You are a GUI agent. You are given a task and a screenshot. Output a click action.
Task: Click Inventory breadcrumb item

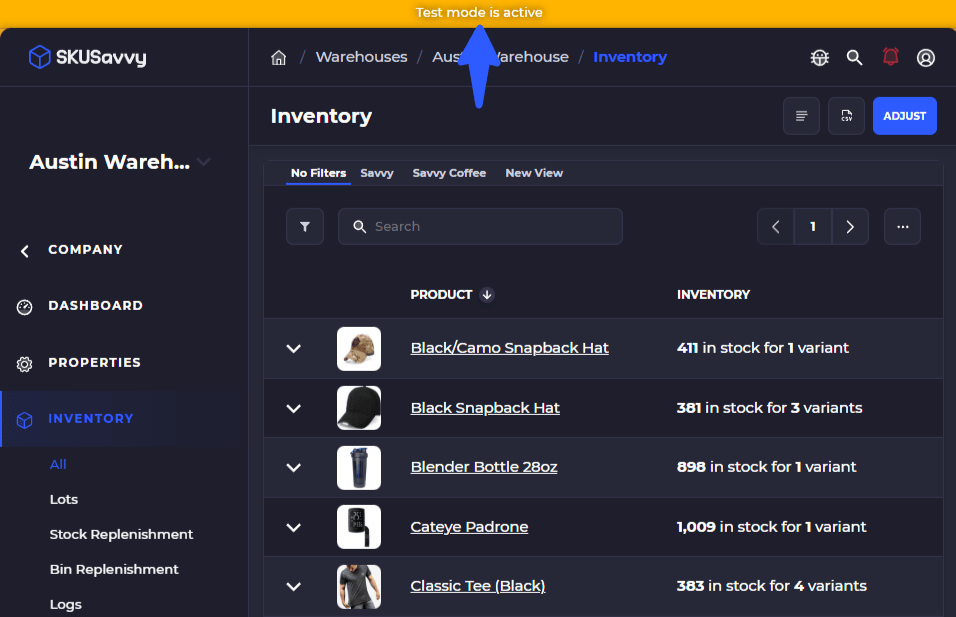[630, 57]
